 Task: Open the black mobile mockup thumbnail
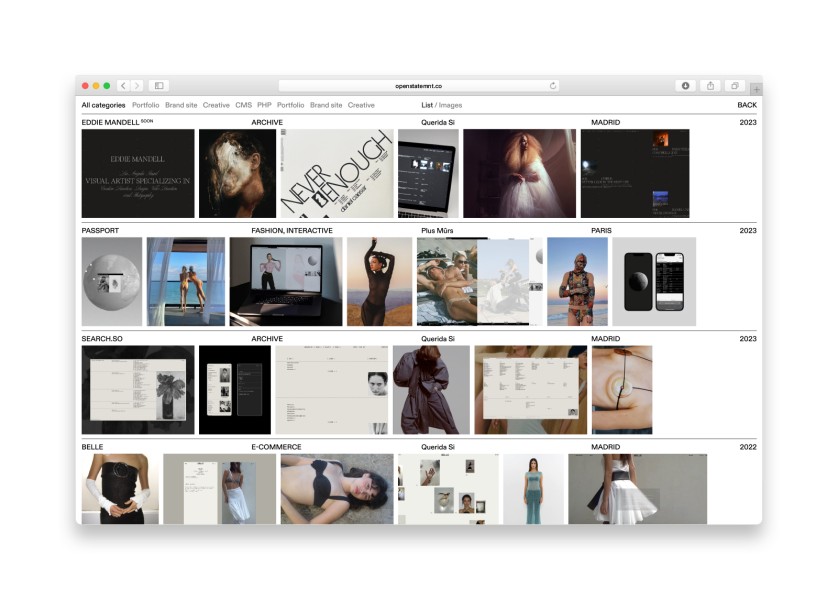tap(235, 390)
